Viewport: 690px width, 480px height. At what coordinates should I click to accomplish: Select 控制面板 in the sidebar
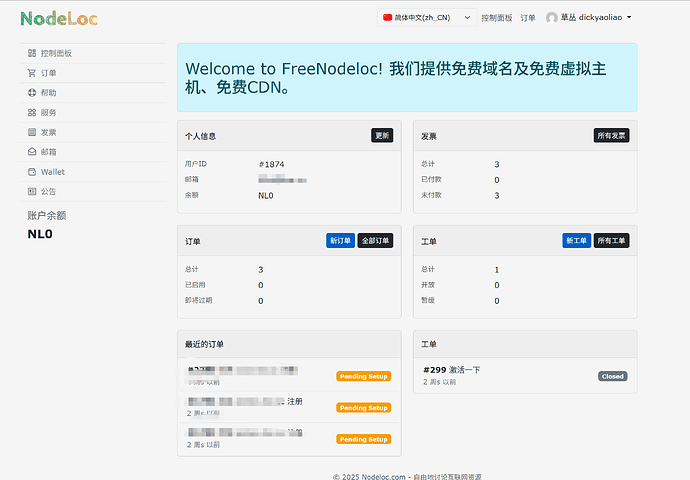tap(92, 53)
